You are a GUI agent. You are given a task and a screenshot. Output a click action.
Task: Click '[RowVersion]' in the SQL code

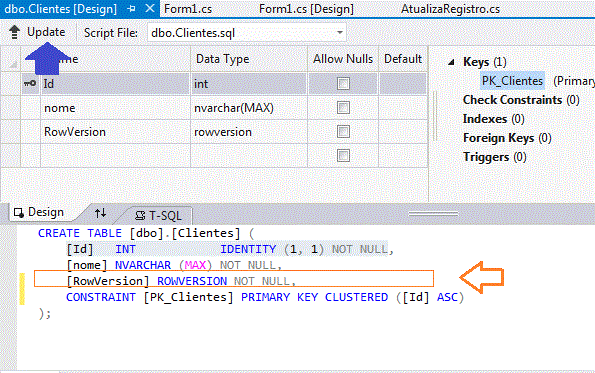point(108,281)
